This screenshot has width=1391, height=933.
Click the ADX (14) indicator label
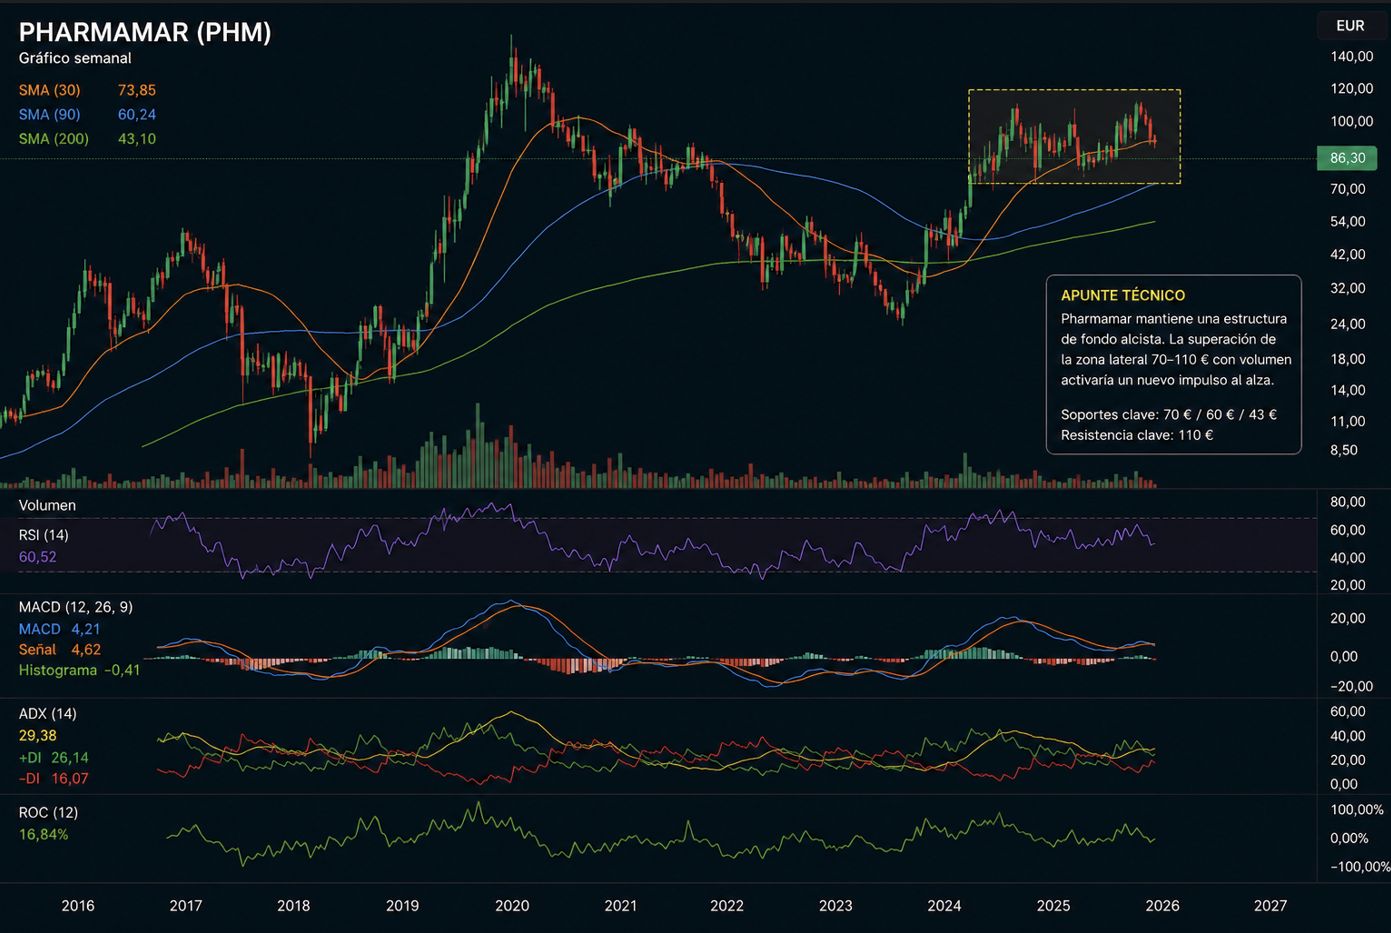pyautogui.click(x=48, y=714)
